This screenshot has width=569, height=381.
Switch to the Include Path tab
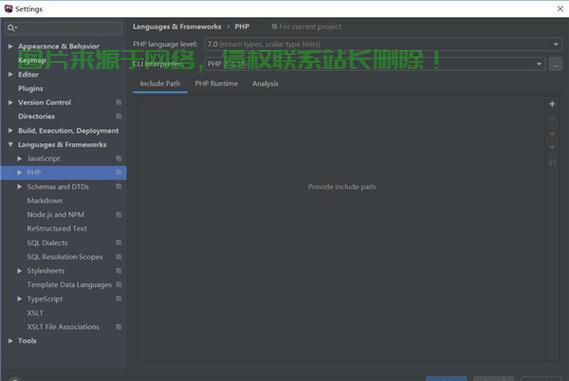160,84
